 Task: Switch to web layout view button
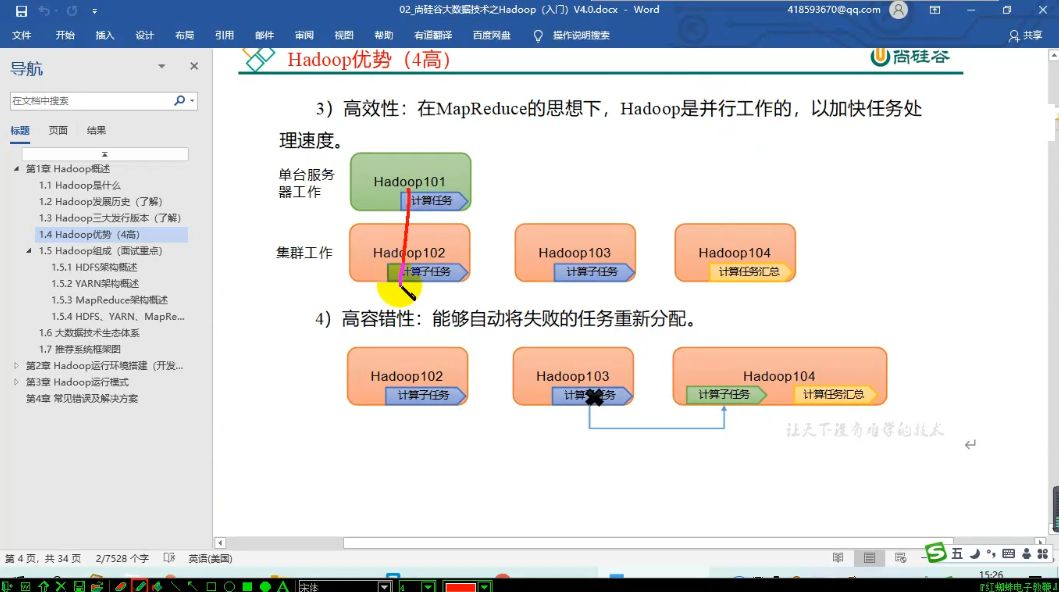(x=899, y=558)
